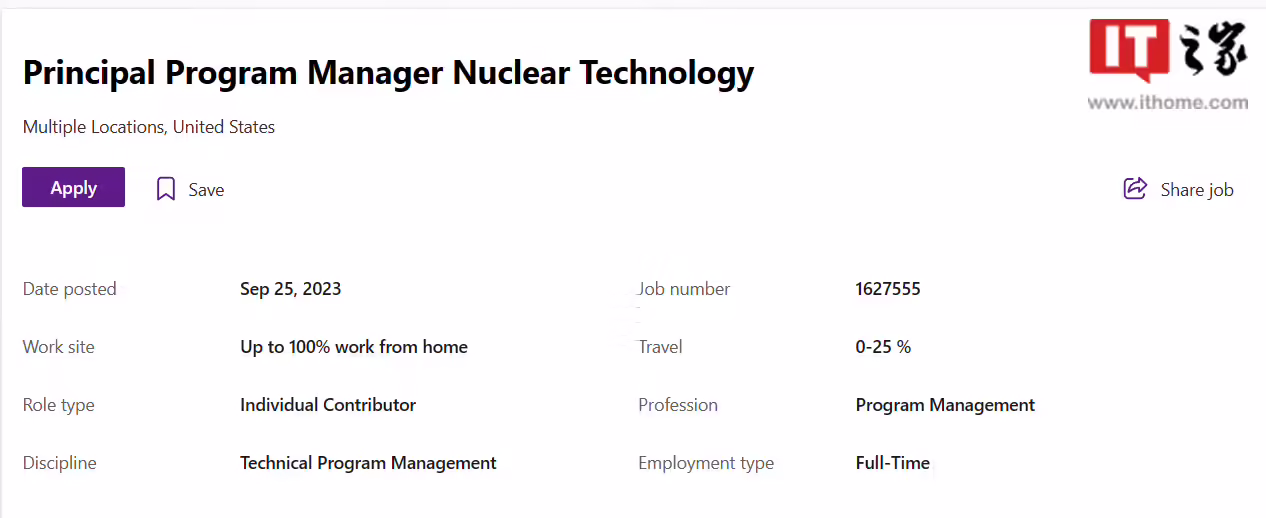The width and height of the screenshot is (1266, 518).
Task: Click the Employment type label
Action: click(x=706, y=463)
